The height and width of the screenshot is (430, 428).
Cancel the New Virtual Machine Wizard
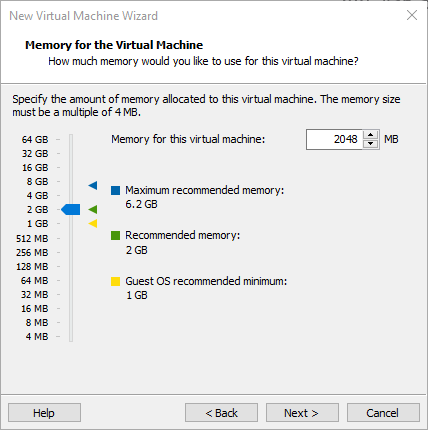click(383, 413)
